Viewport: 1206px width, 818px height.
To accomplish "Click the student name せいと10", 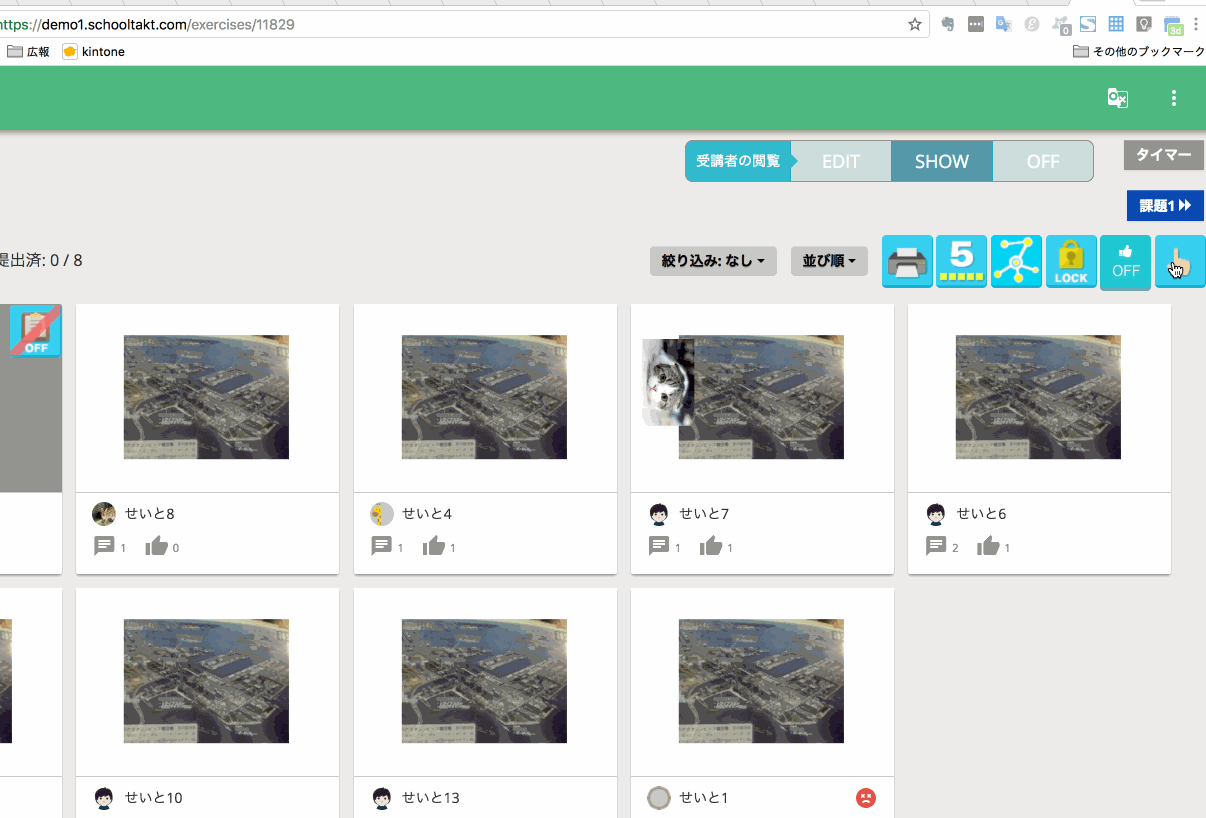I will point(154,798).
